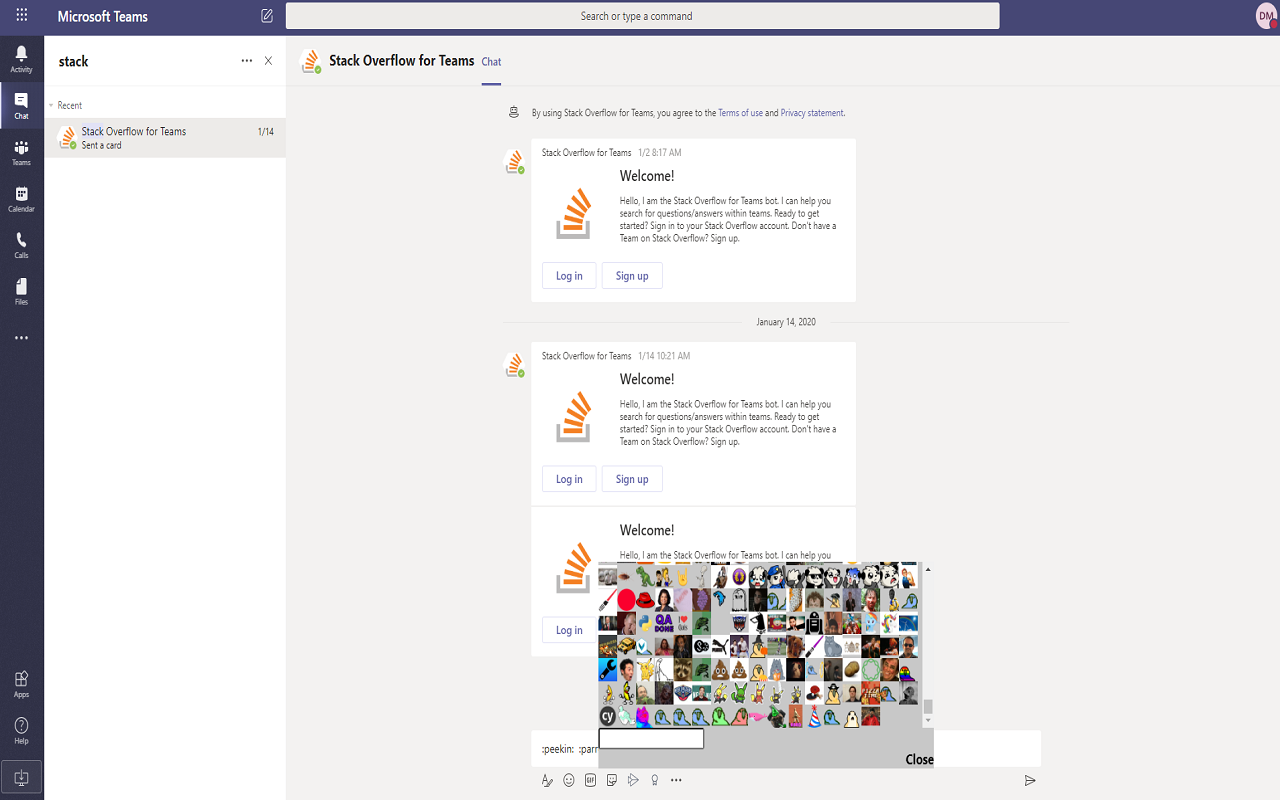This screenshot has width=1280, height=800.
Task: Close the emoji picker popup
Action: 919,759
